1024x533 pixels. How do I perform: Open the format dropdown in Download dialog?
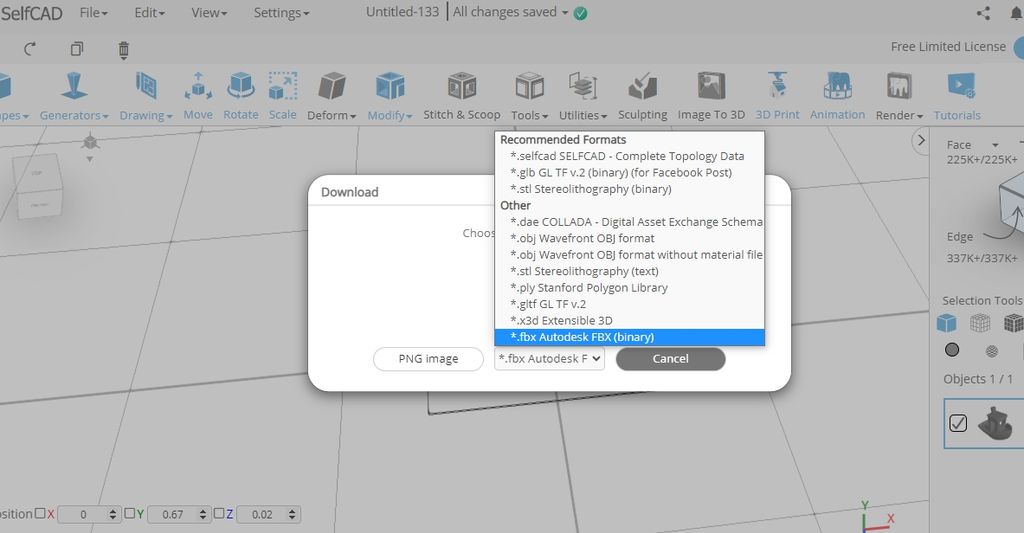tap(549, 359)
